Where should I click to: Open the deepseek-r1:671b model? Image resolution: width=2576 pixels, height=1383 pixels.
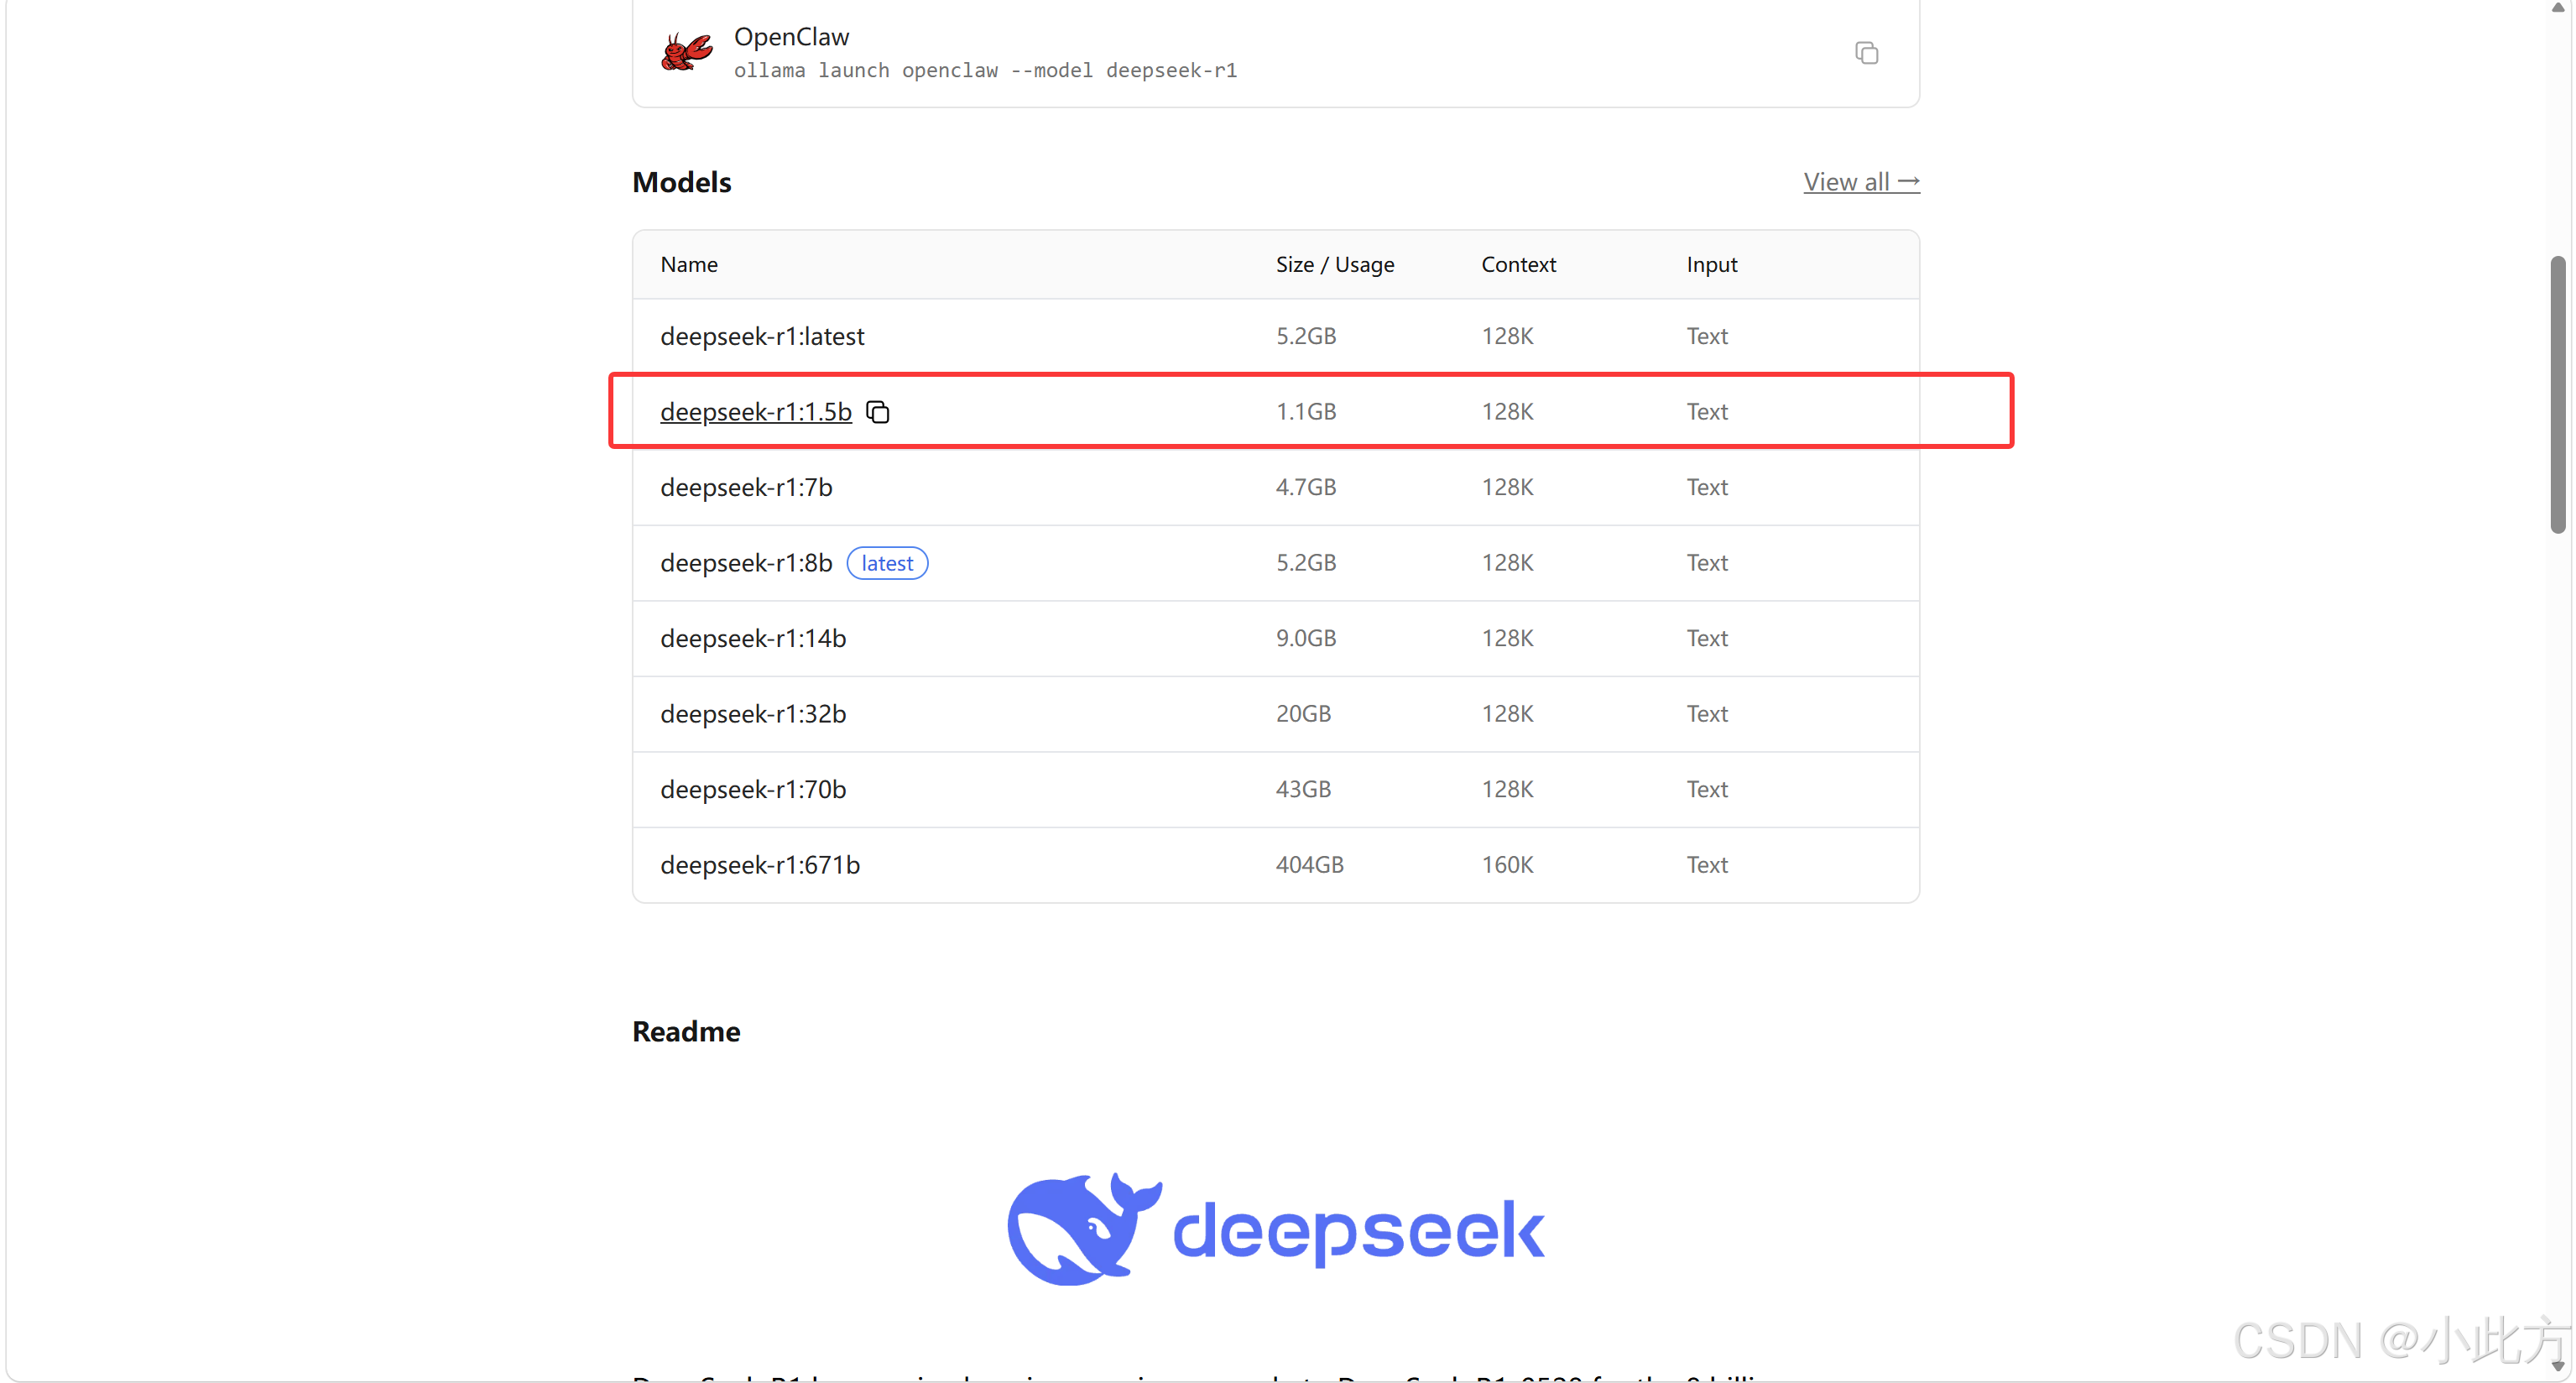(x=760, y=865)
